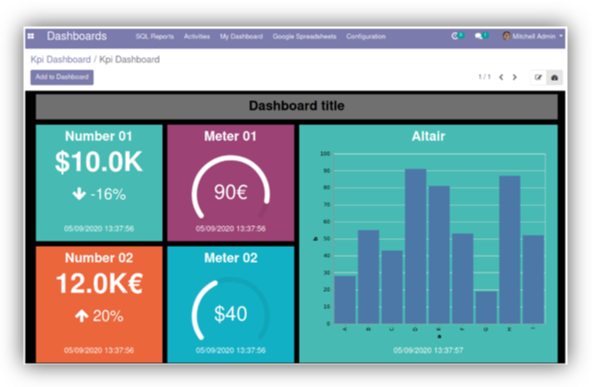This screenshot has height=387, width=595.
Task: Click the Dashboards app title
Action: click(x=77, y=36)
